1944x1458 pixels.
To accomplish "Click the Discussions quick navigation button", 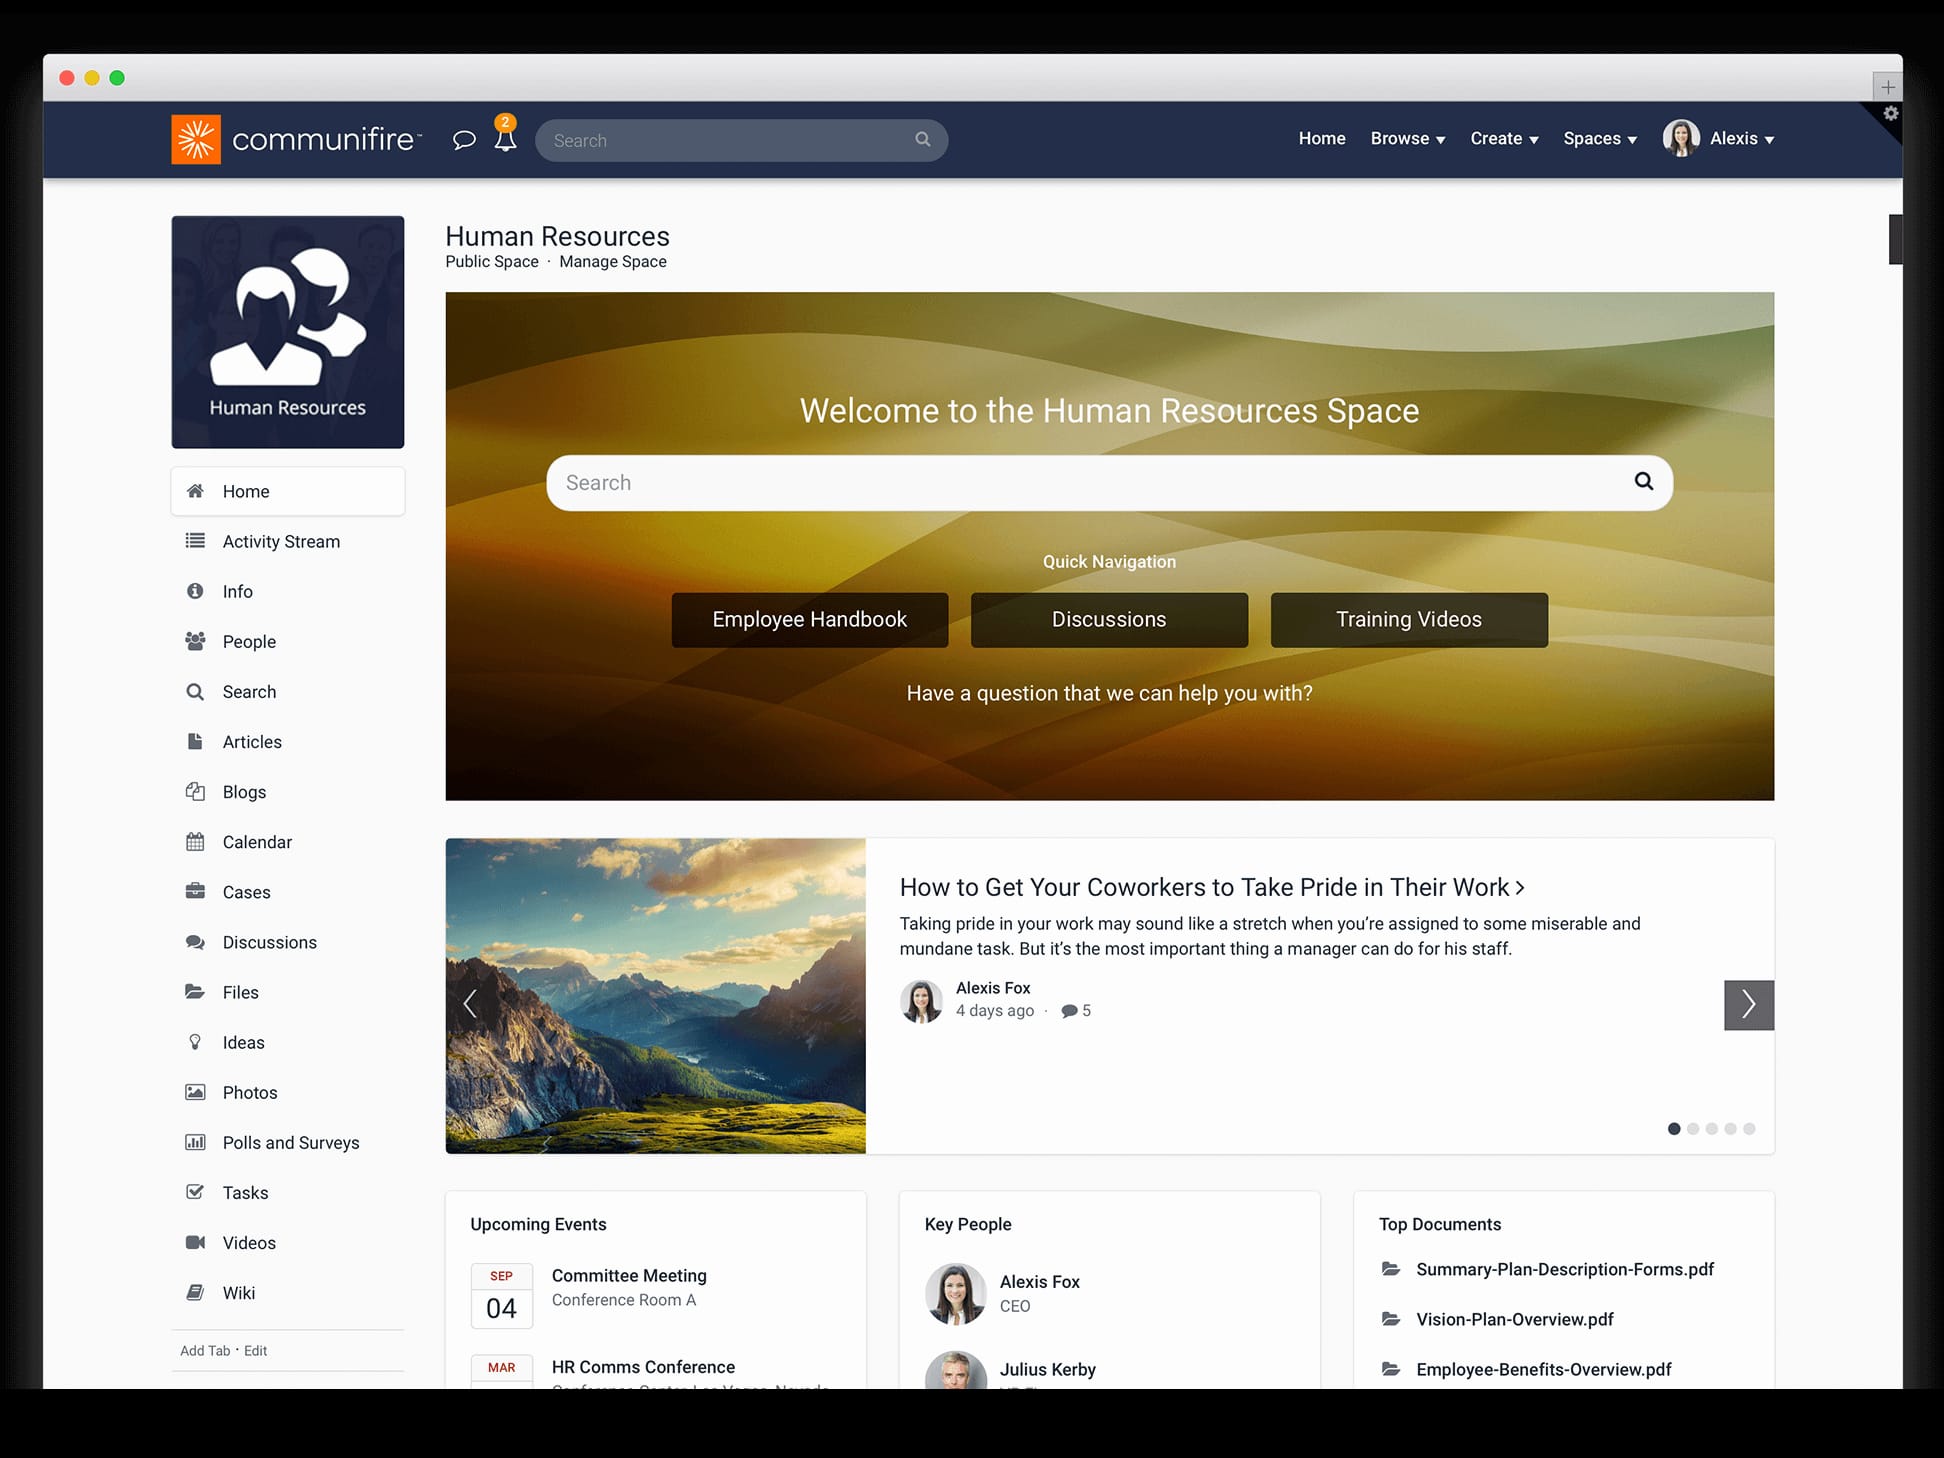I will [x=1109, y=620].
